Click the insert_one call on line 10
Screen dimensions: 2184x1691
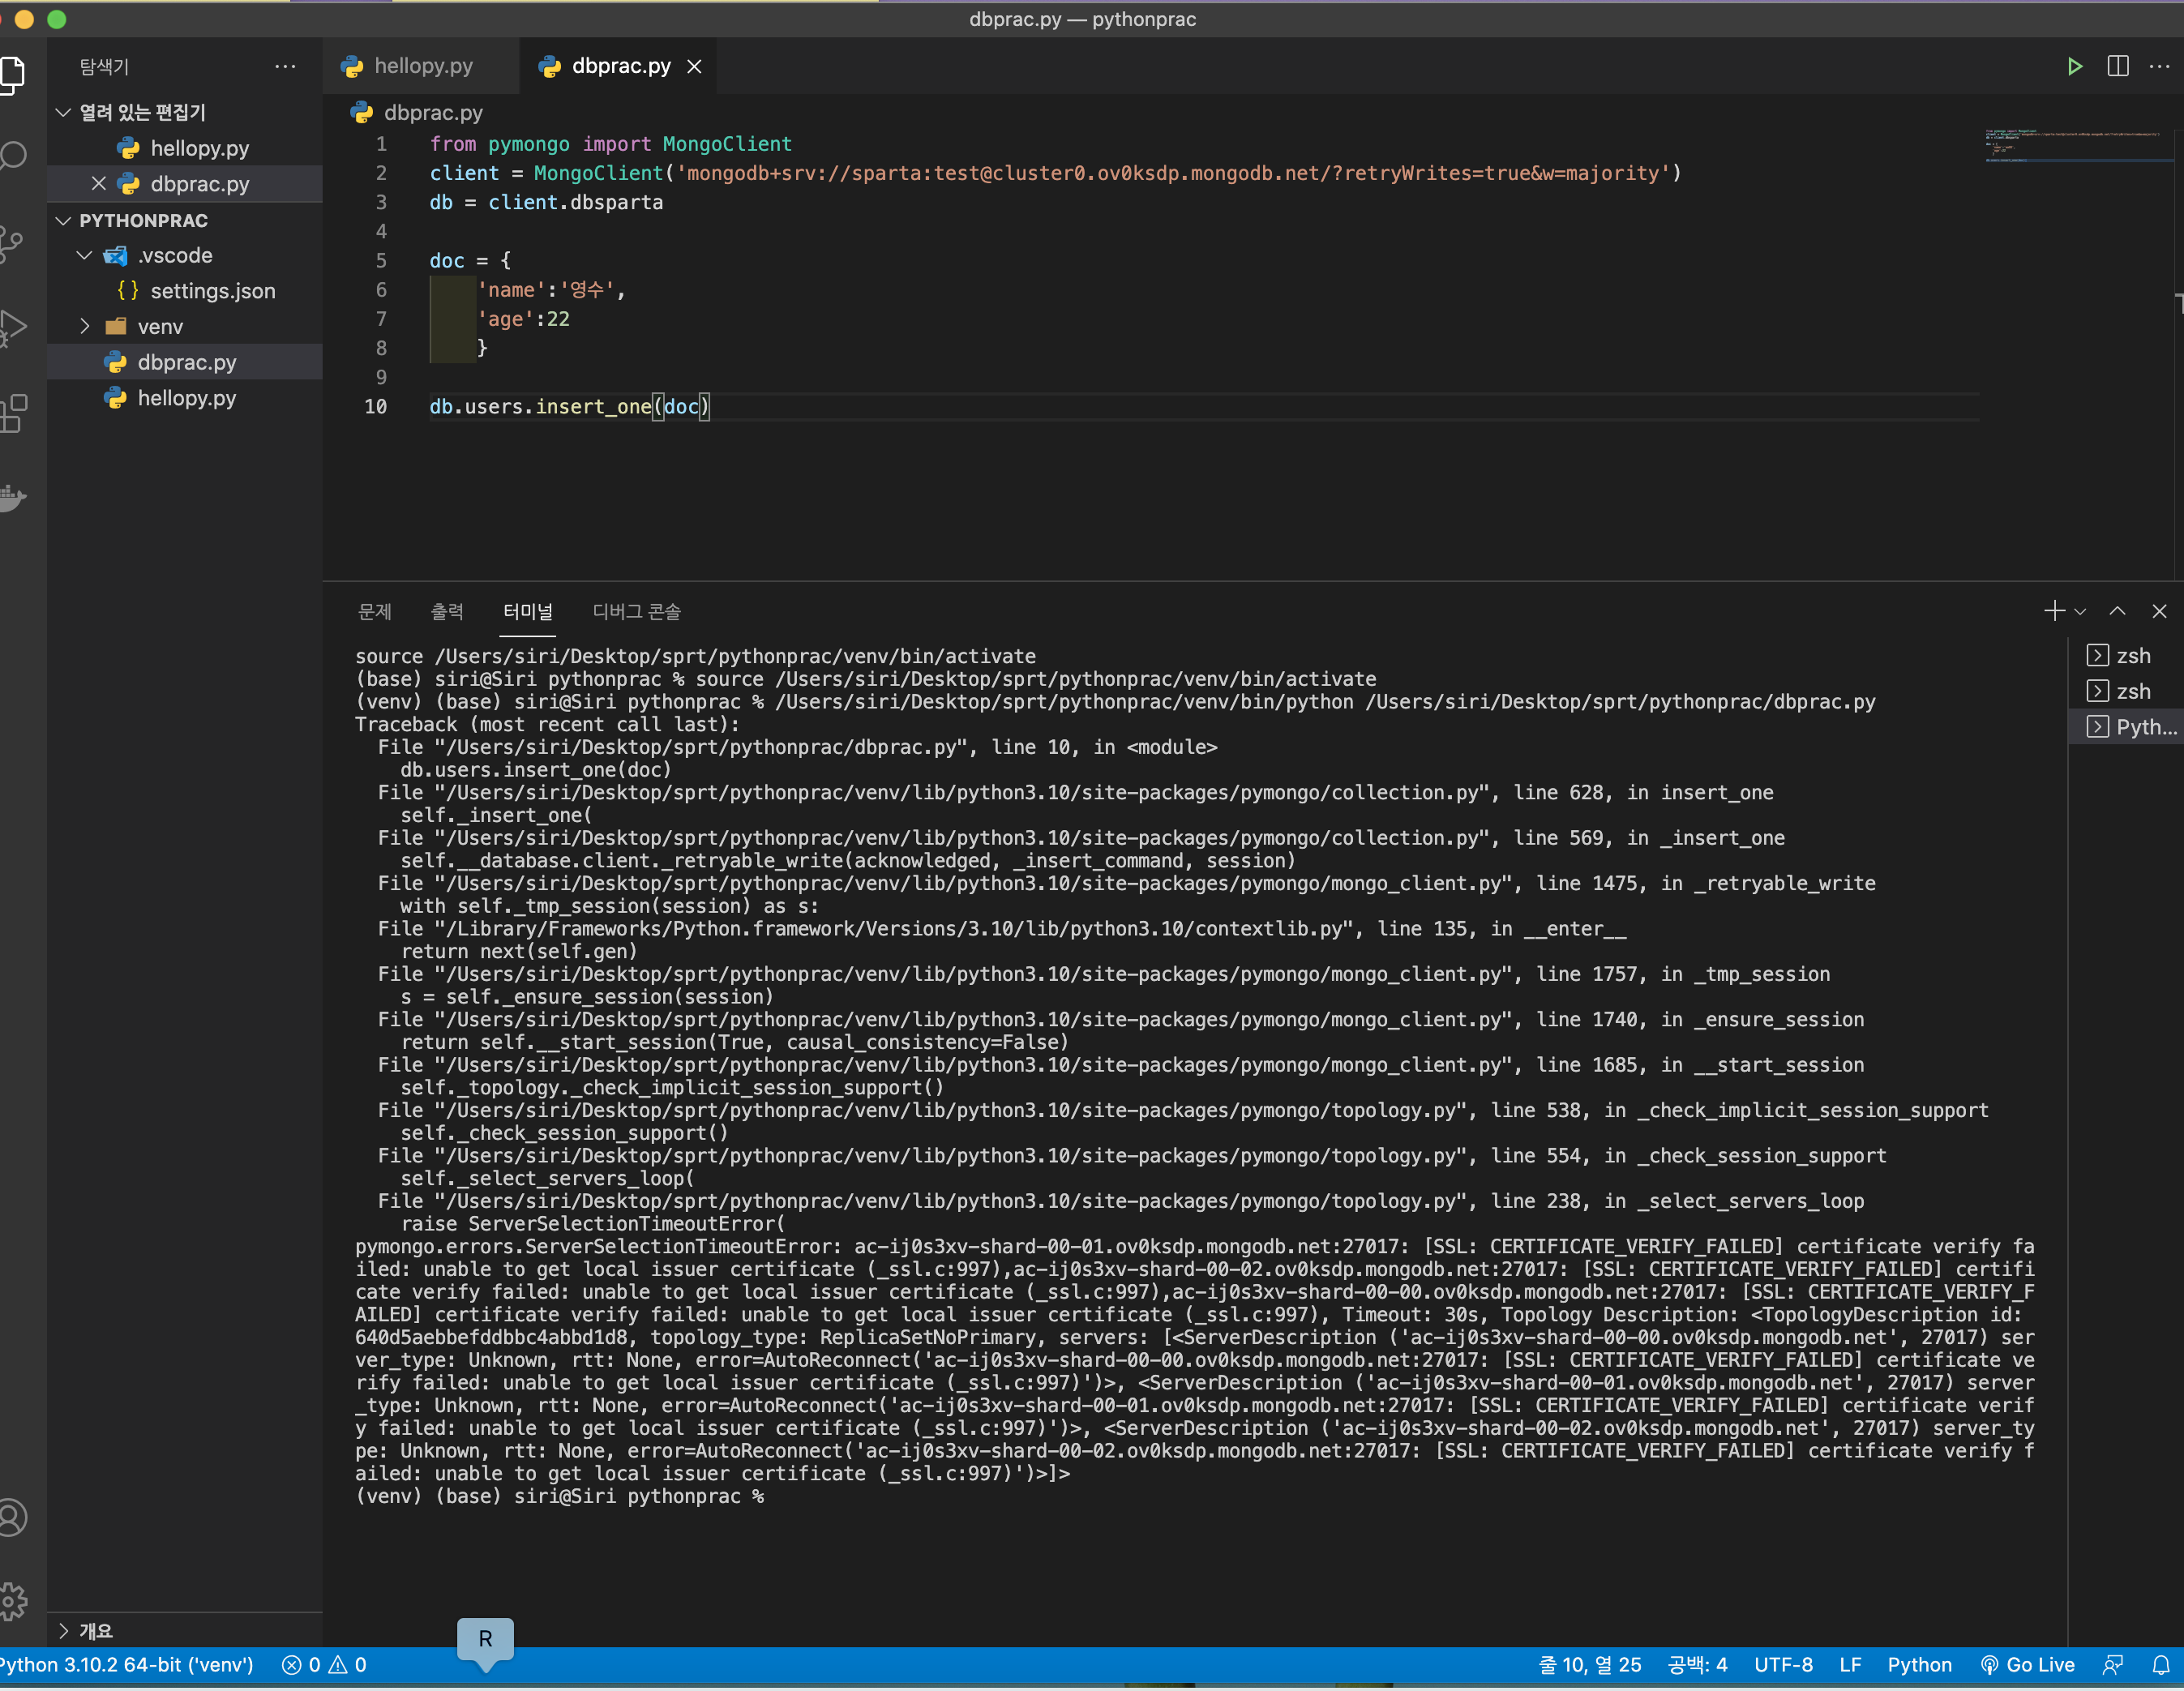point(593,407)
